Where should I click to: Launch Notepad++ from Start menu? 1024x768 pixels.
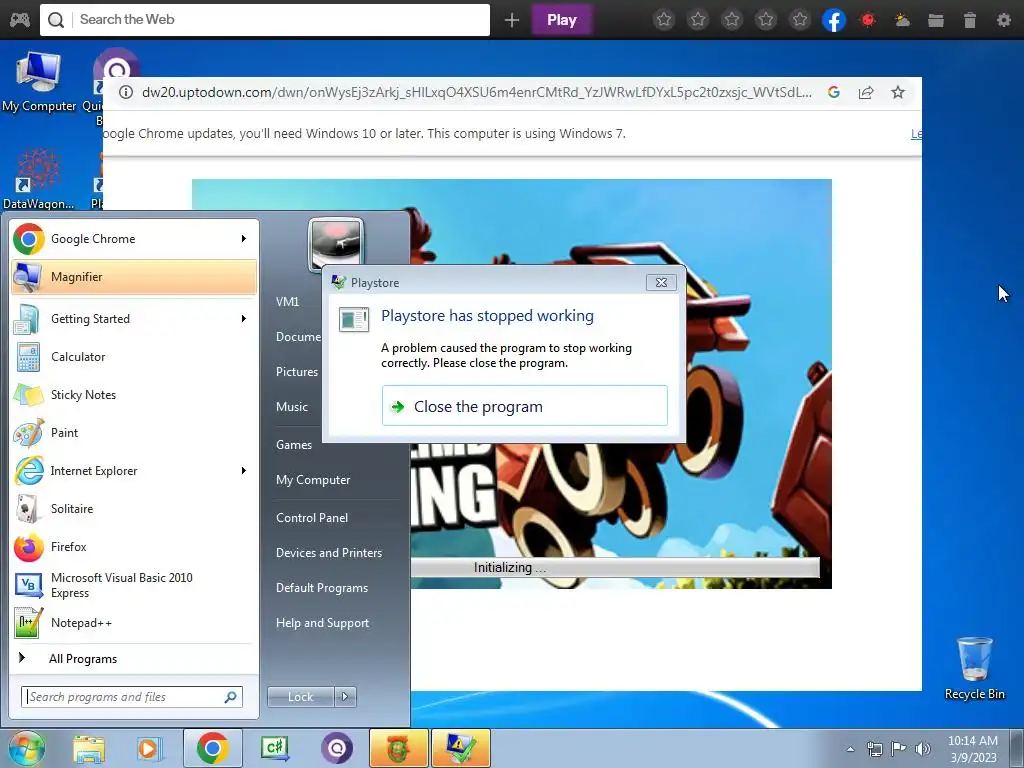click(134, 623)
